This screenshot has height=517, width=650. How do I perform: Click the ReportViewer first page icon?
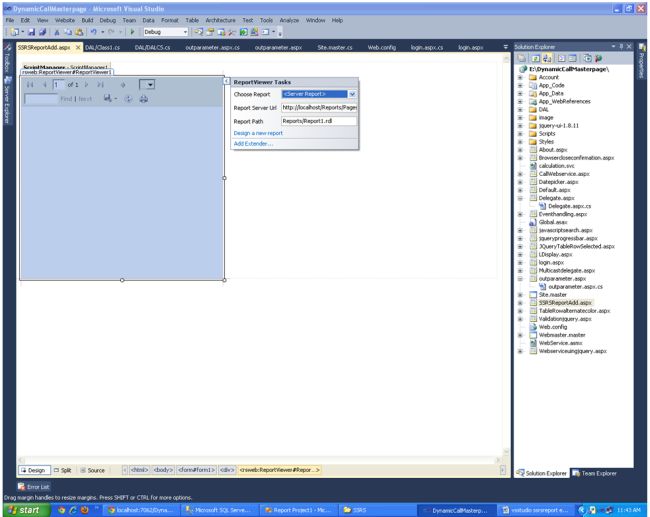coord(30,85)
